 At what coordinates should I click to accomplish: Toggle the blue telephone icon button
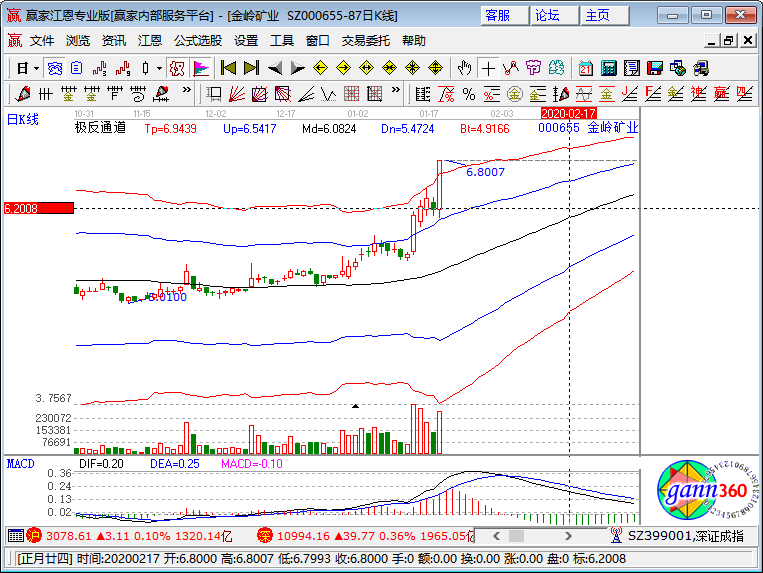(54, 68)
